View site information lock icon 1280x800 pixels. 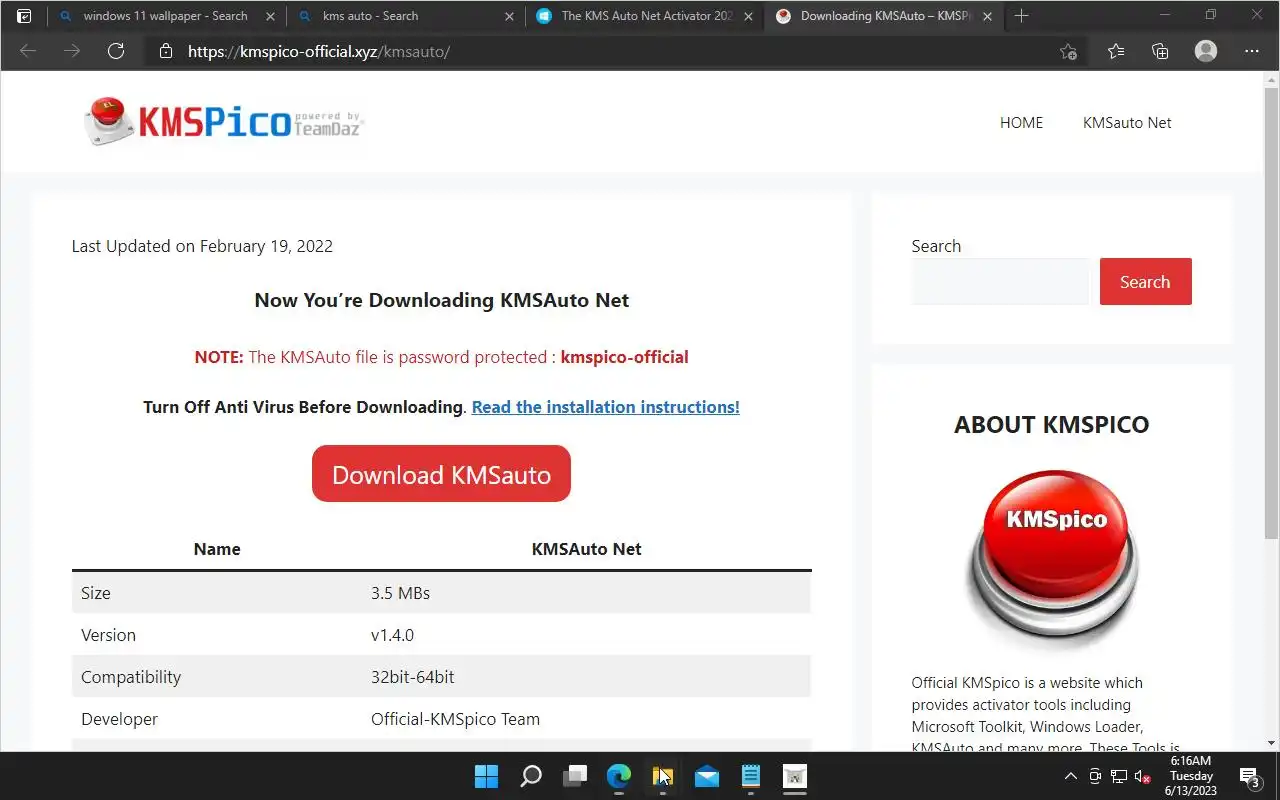point(167,51)
